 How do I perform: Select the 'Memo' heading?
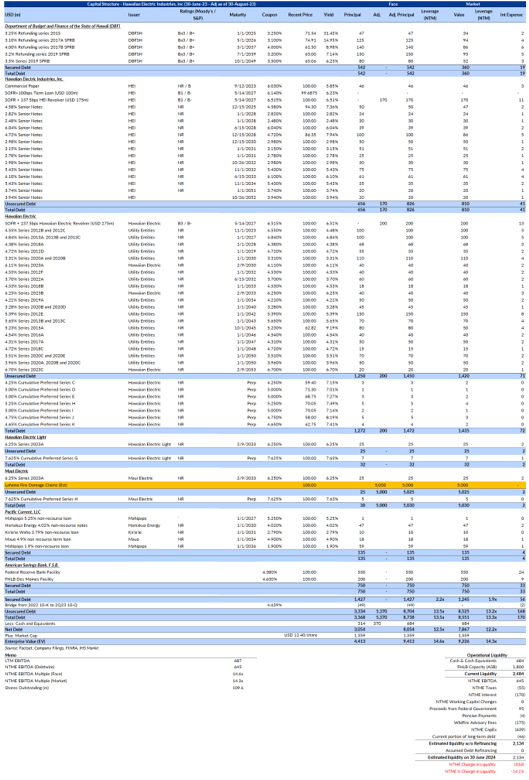10,655
